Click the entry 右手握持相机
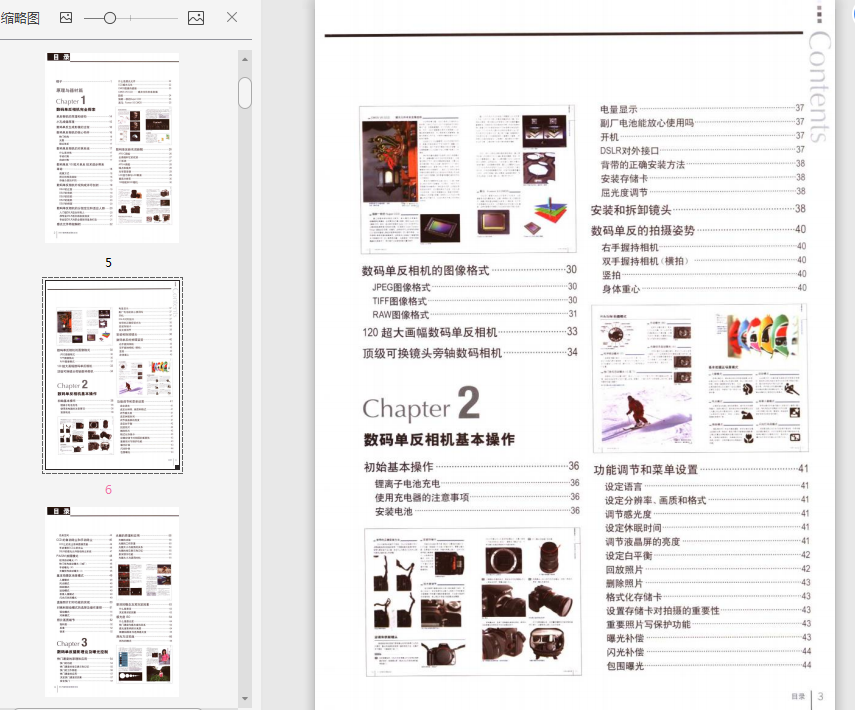 (630, 247)
